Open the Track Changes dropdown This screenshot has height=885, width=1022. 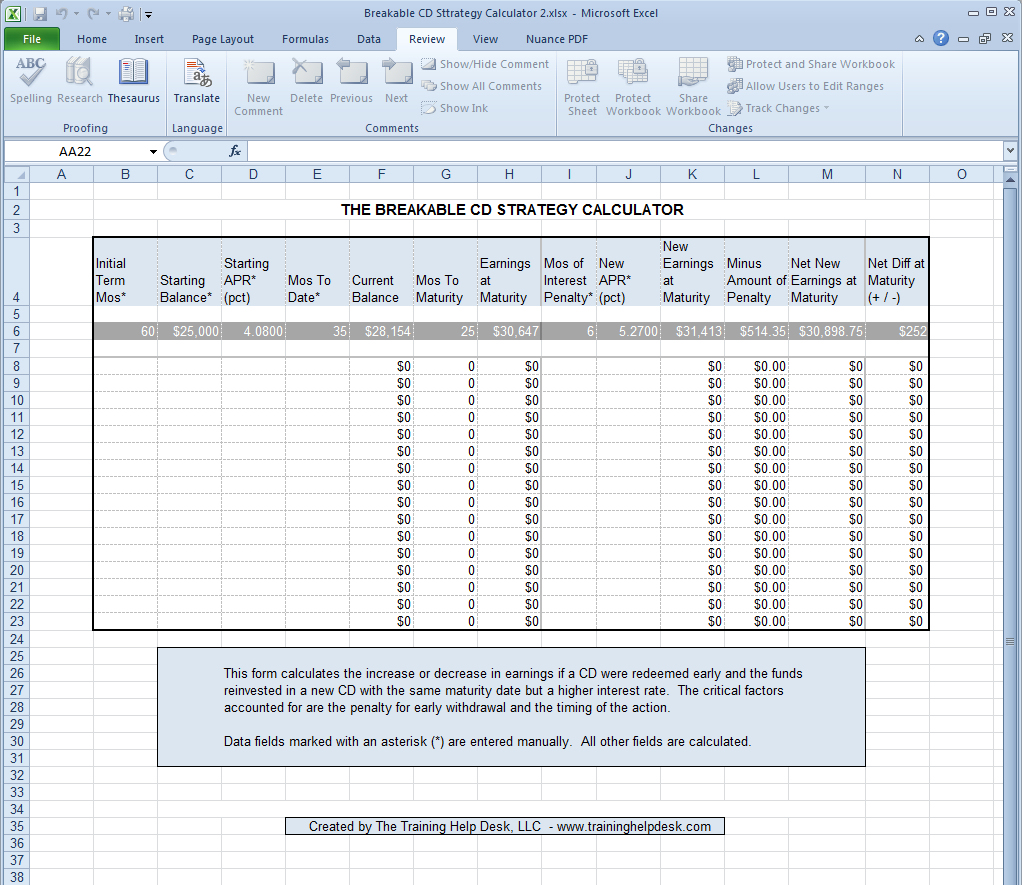[x=778, y=108]
